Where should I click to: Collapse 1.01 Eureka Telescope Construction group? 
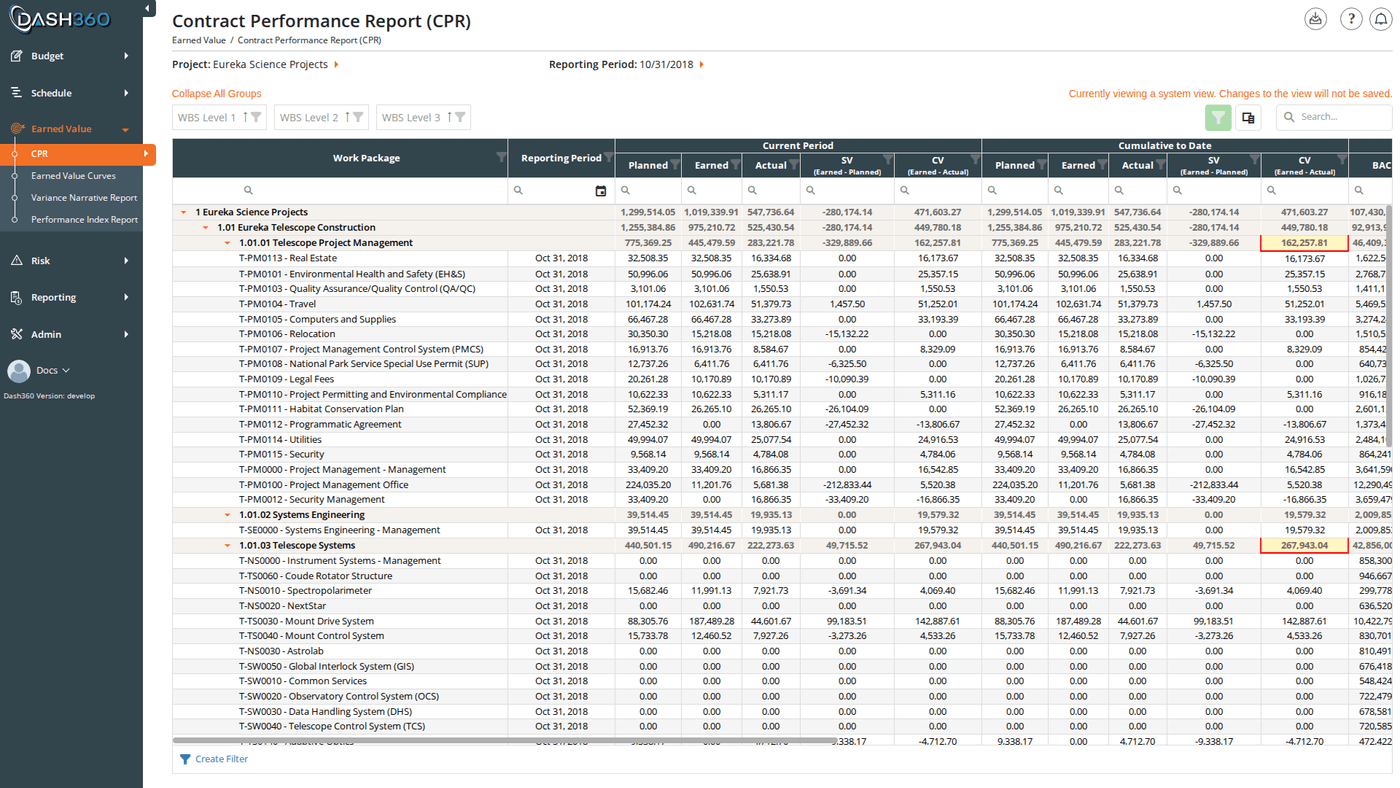205,228
